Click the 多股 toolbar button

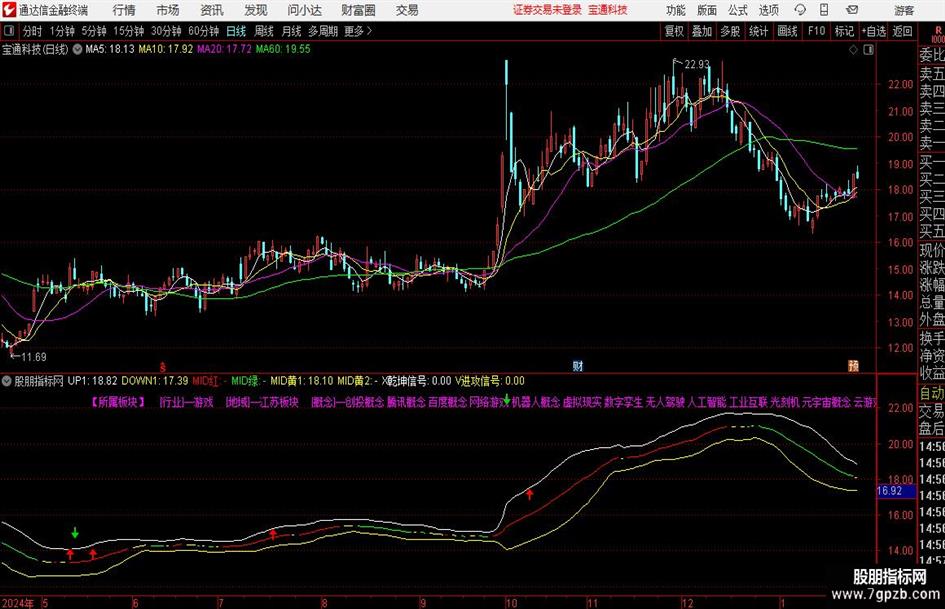click(730, 31)
